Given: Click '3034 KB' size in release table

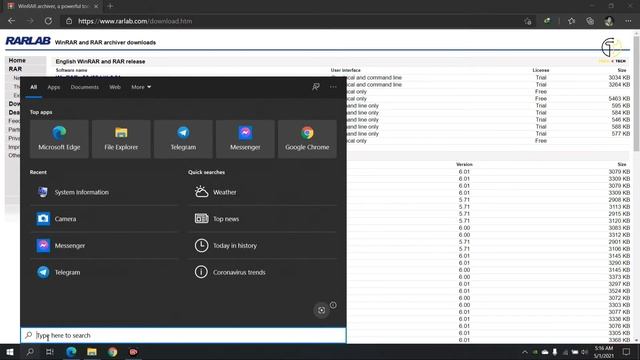Looking at the screenshot, I should (x=619, y=77).
